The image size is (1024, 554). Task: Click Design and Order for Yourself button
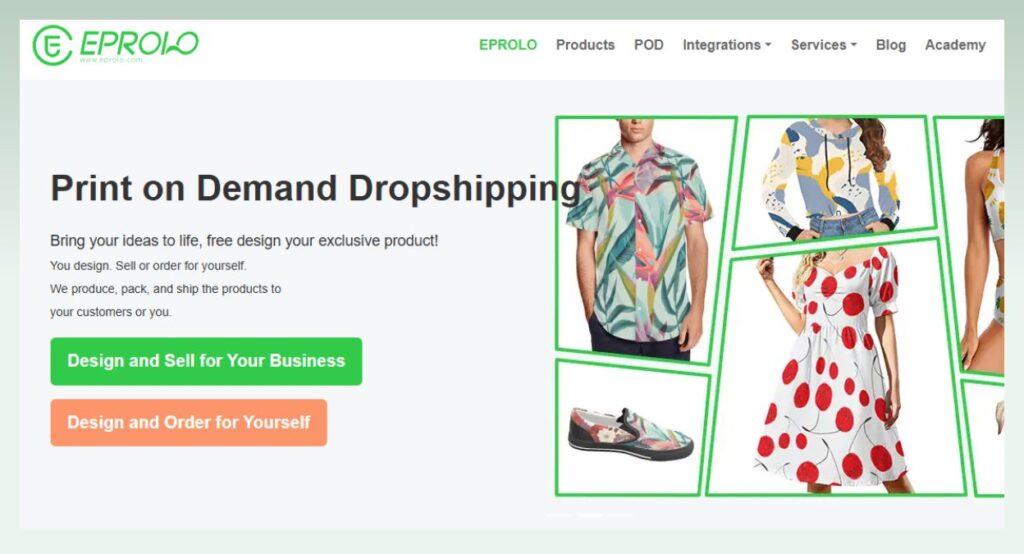(x=189, y=423)
